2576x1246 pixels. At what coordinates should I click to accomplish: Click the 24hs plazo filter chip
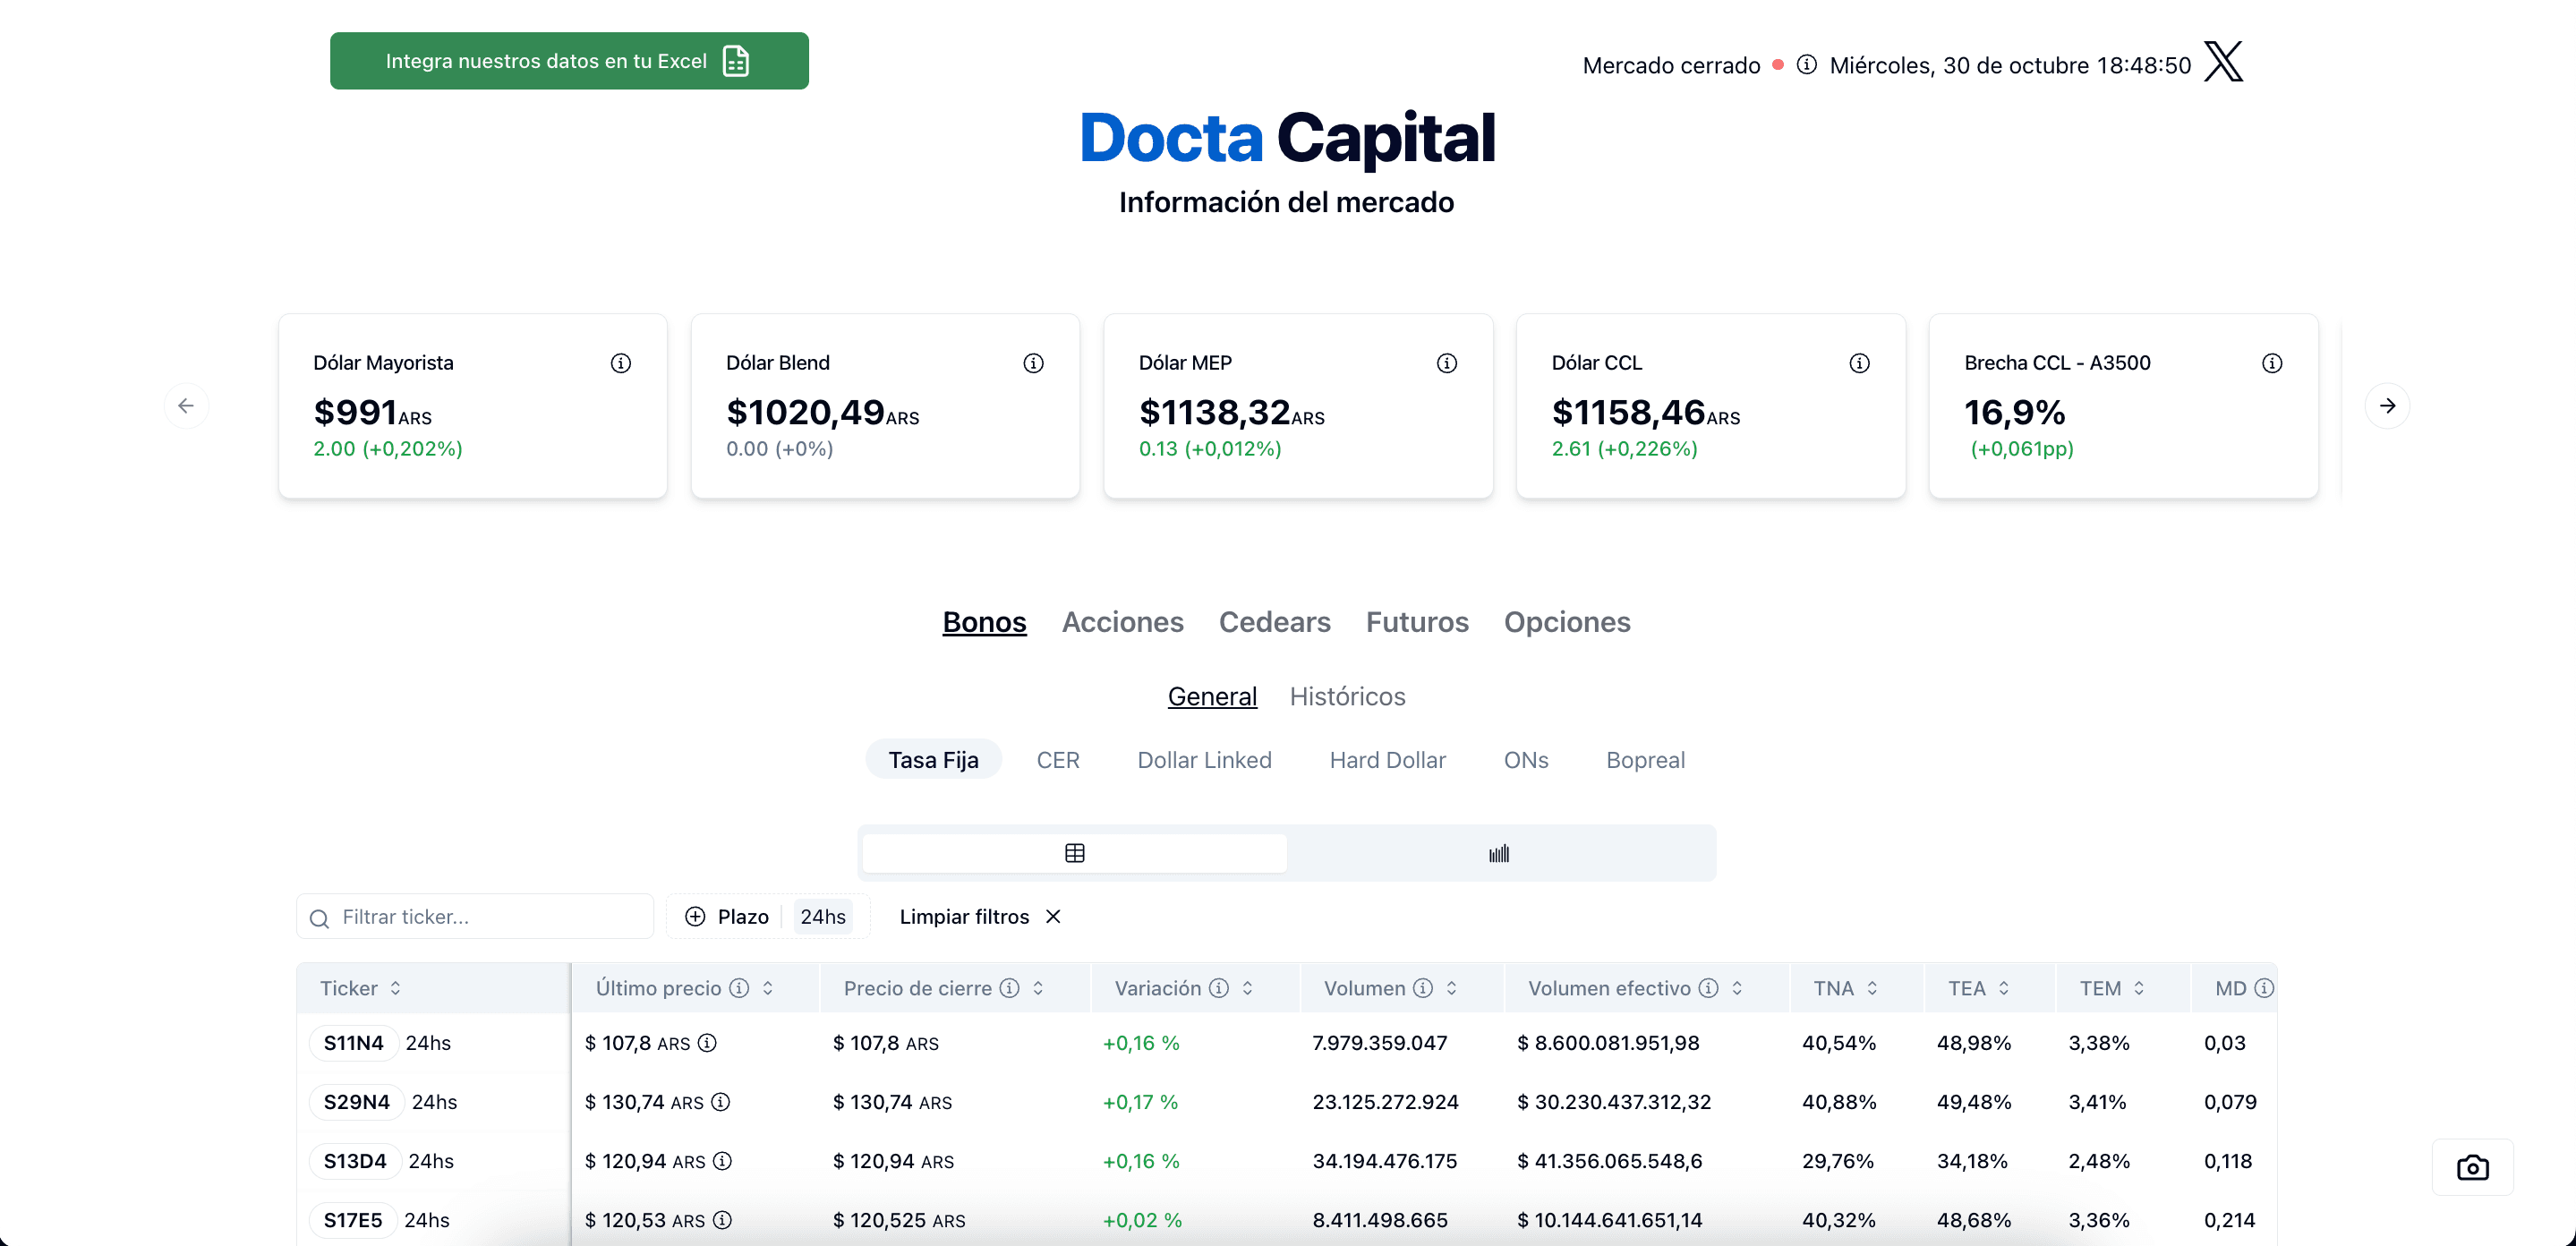pyautogui.click(x=822, y=916)
